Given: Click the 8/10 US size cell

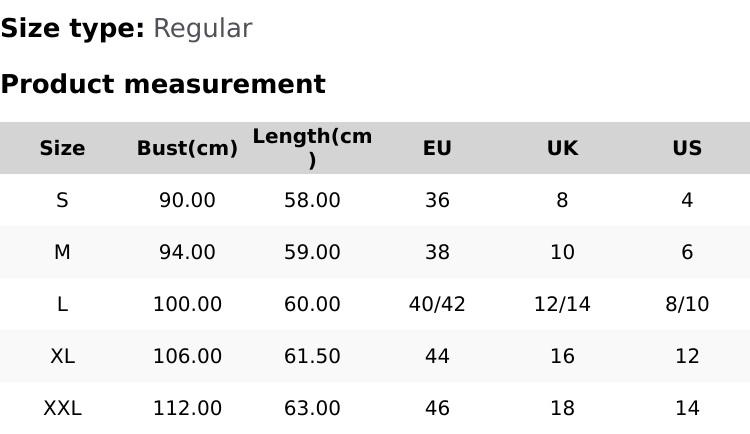Looking at the screenshot, I should tap(687, 304).
